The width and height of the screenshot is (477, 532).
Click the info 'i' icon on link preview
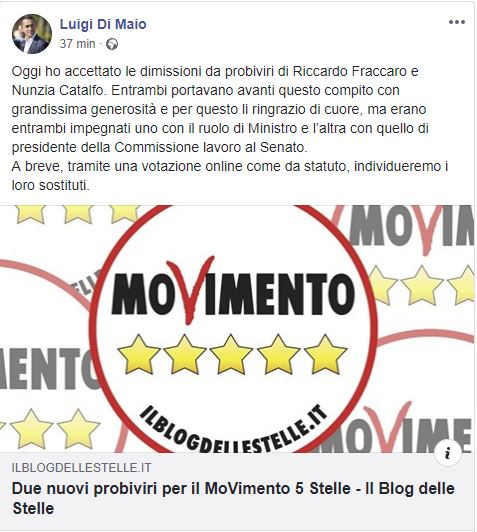[x=448, y=453]
